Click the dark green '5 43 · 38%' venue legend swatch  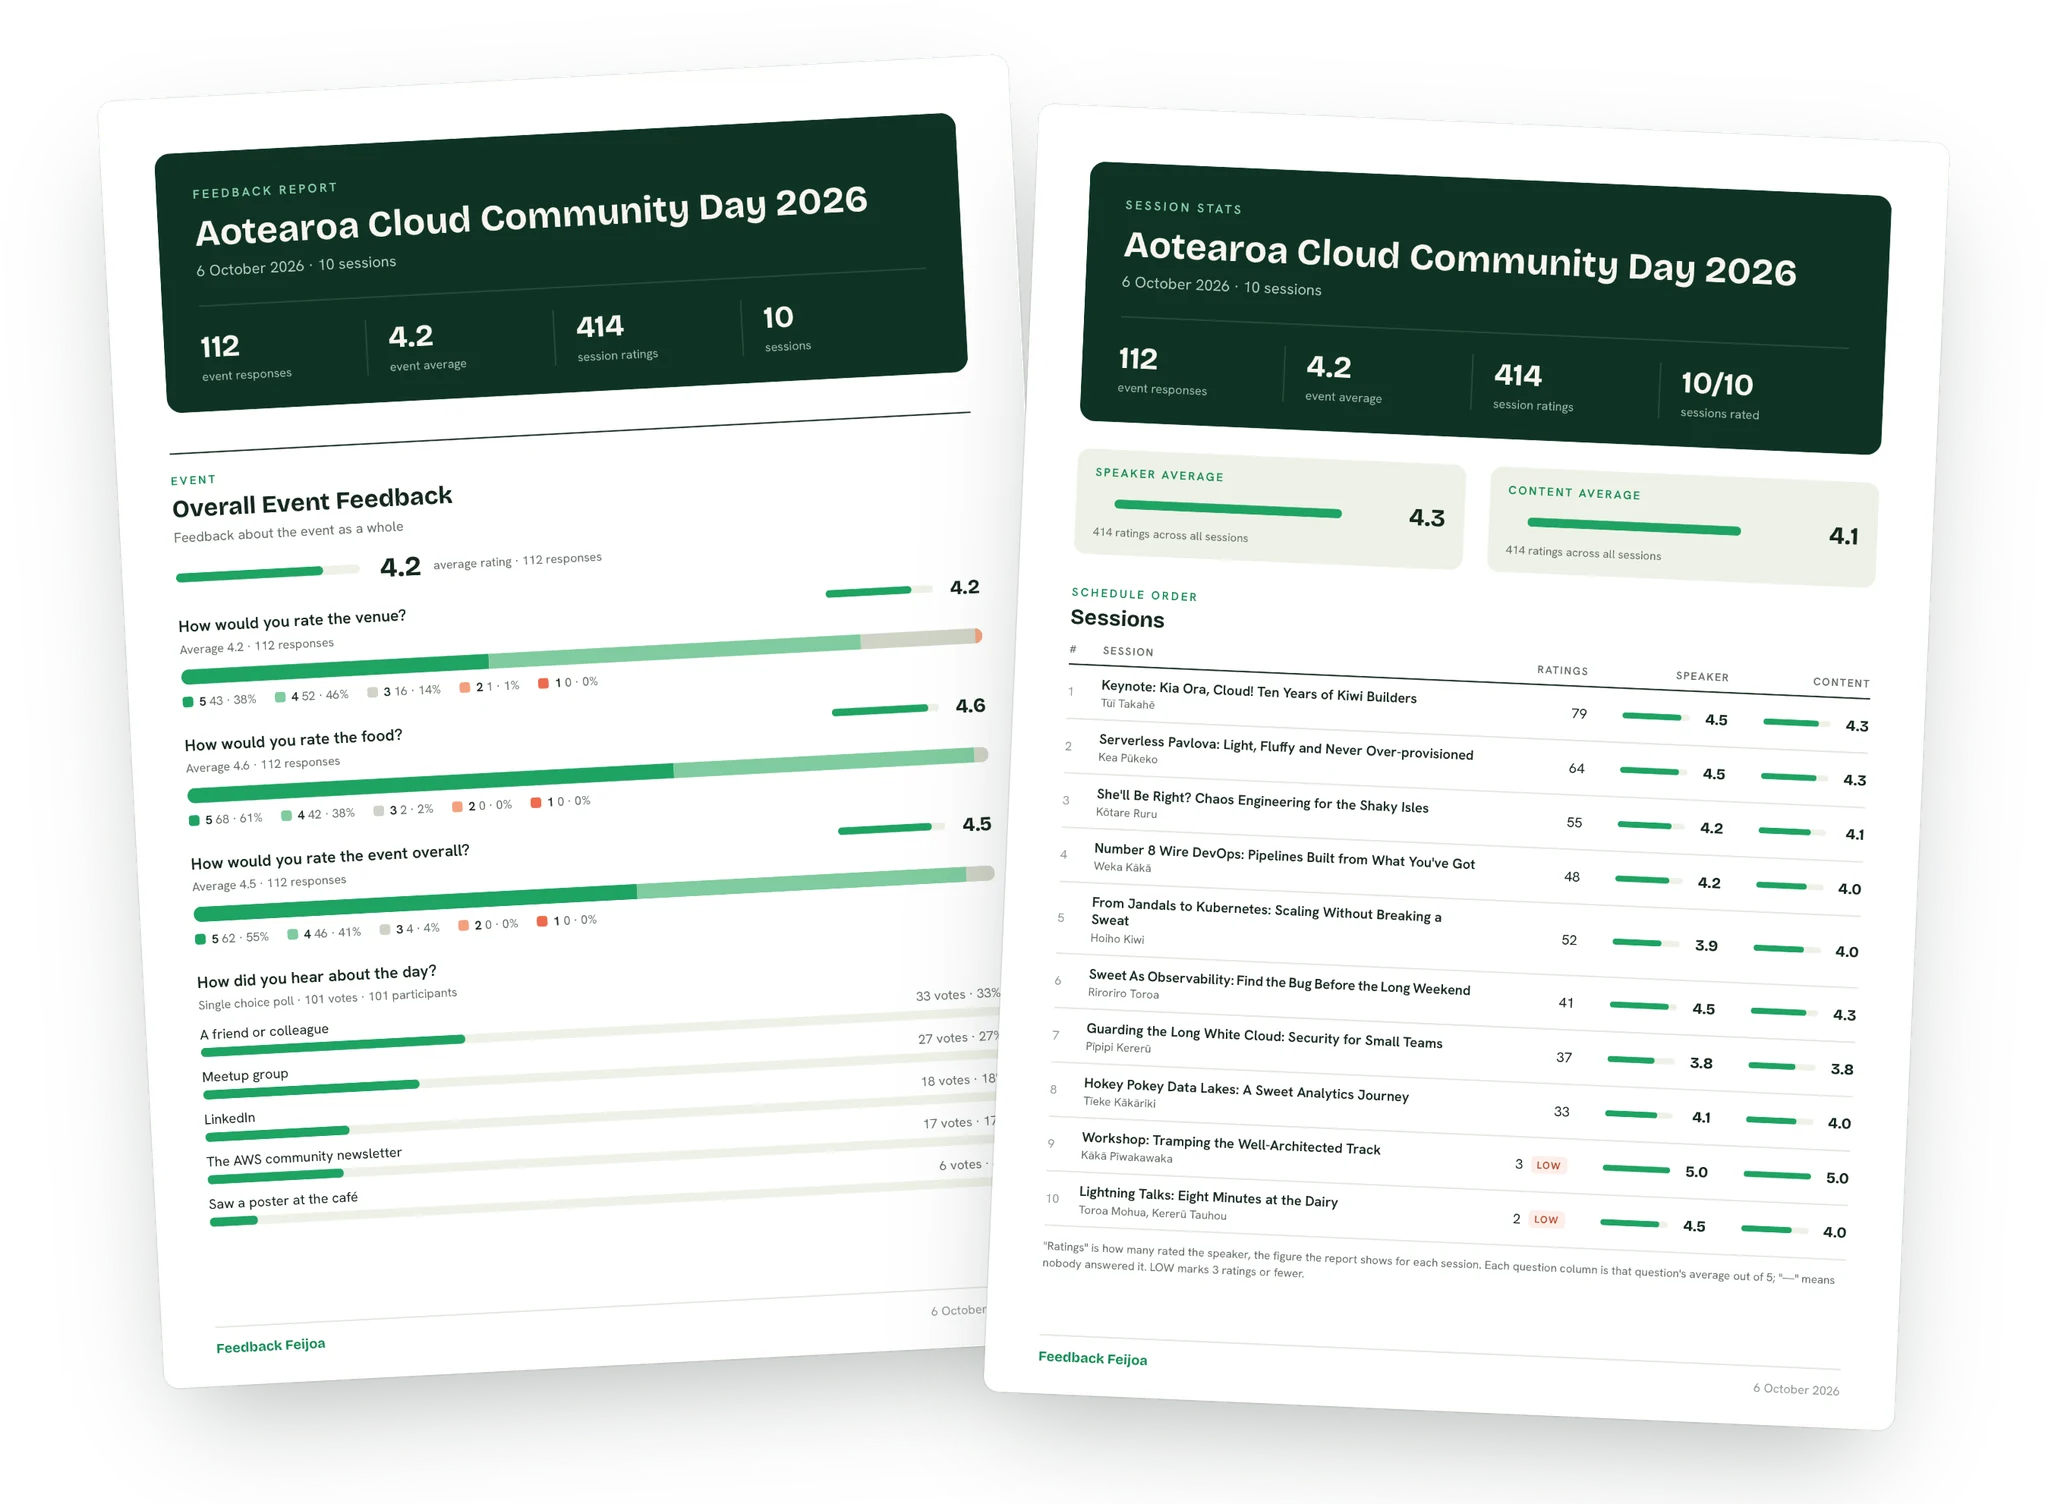coord(188,702)
